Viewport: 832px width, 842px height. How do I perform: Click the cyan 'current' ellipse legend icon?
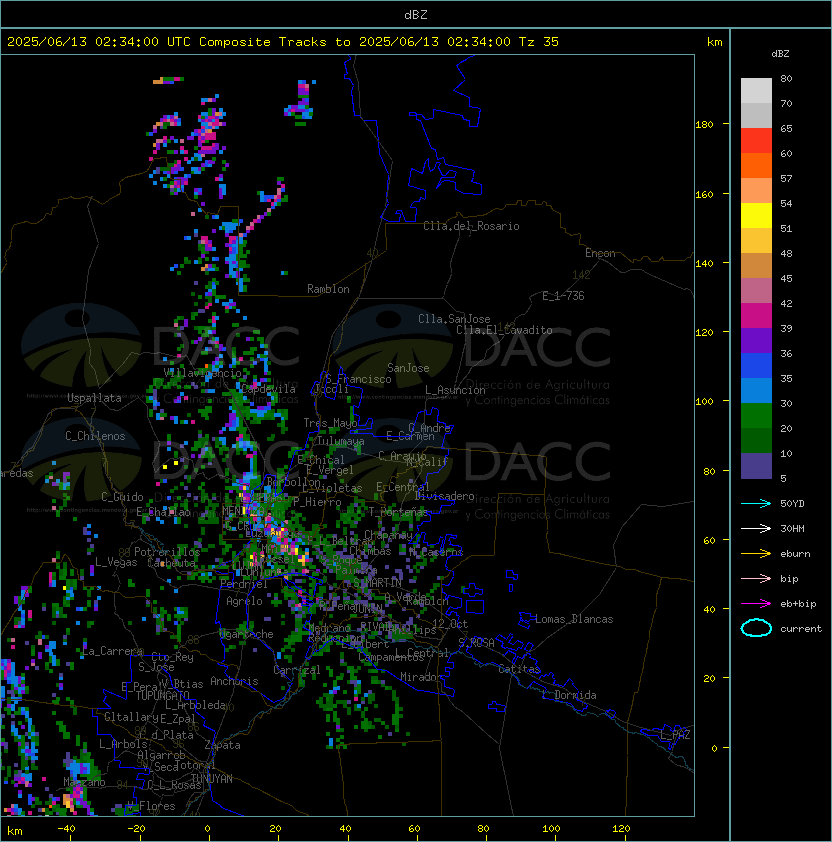click(756, 628)
